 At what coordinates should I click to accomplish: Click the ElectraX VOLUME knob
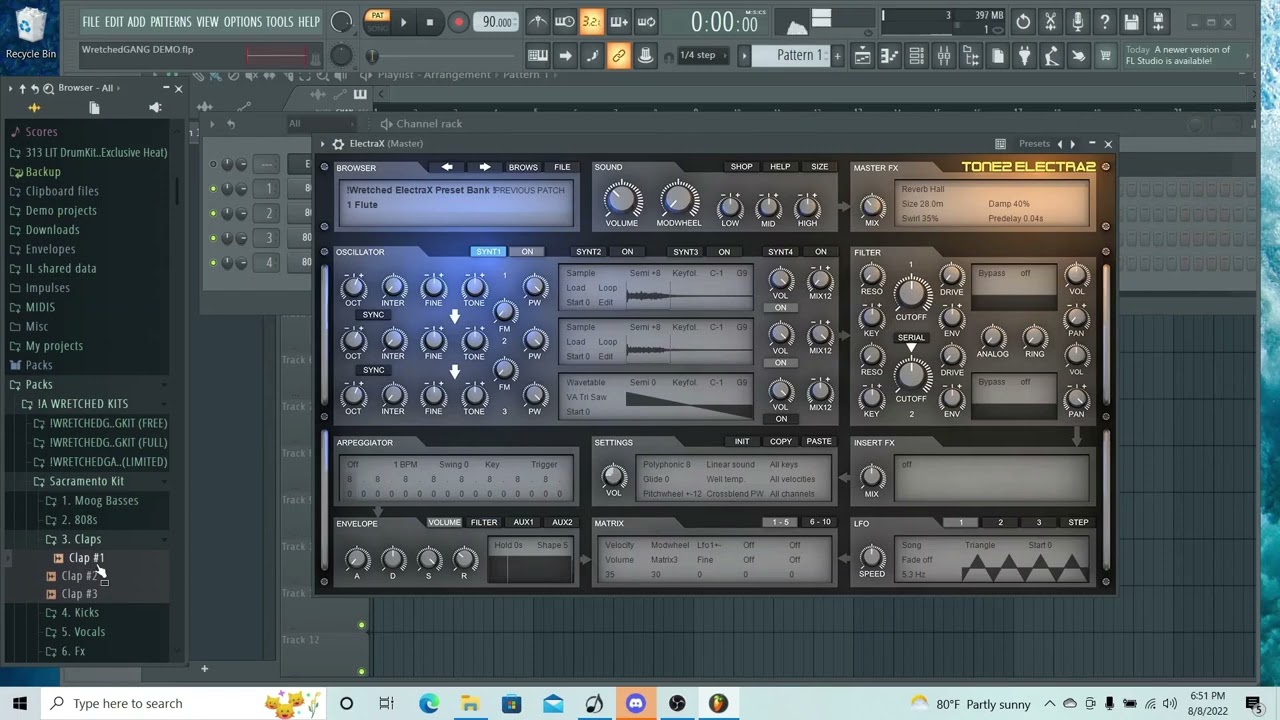[621, 199]
